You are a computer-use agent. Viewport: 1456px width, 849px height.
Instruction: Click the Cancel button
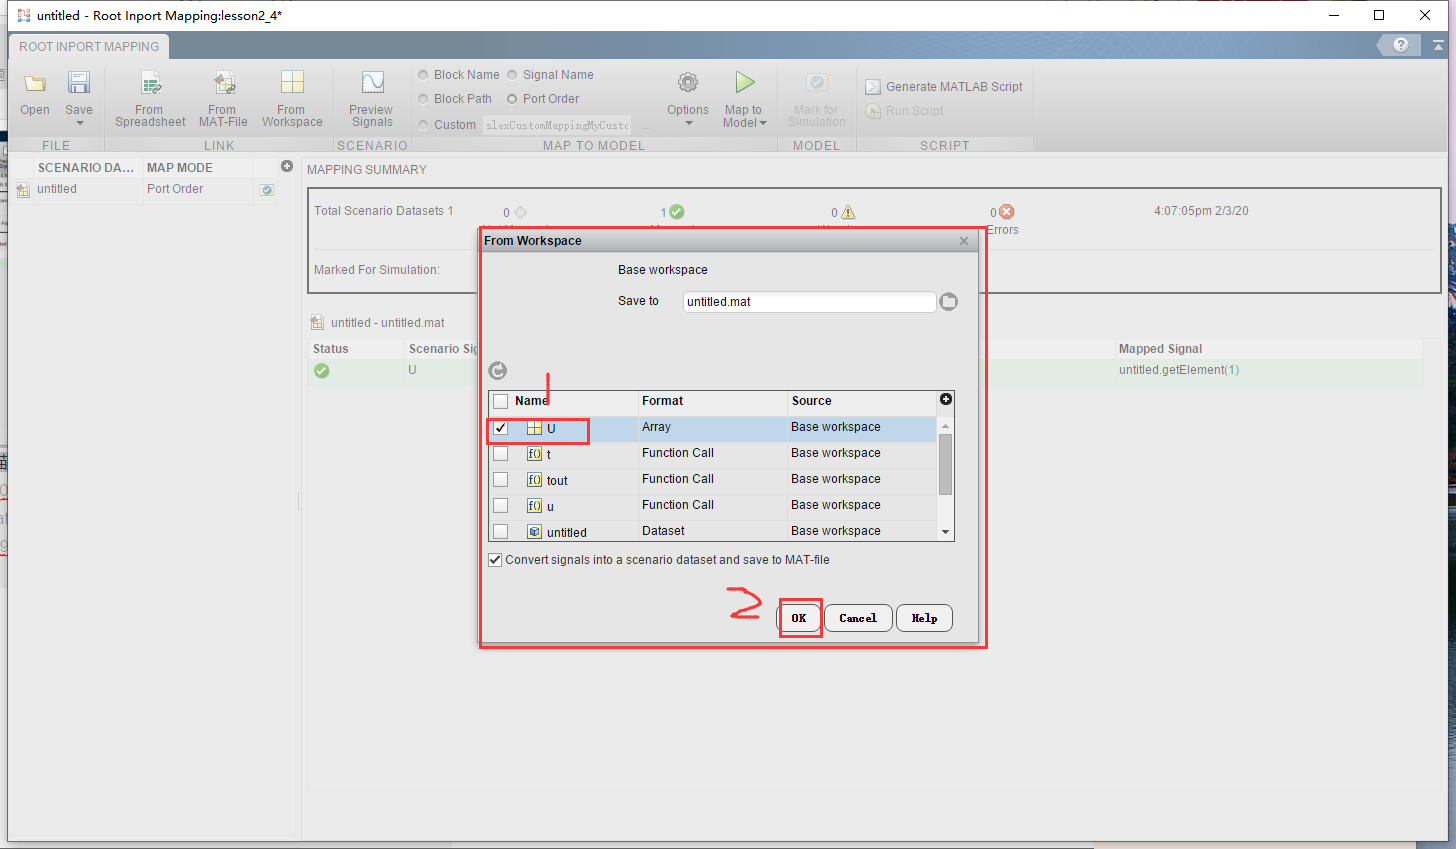pyautogui.click(x=858, y=618)
